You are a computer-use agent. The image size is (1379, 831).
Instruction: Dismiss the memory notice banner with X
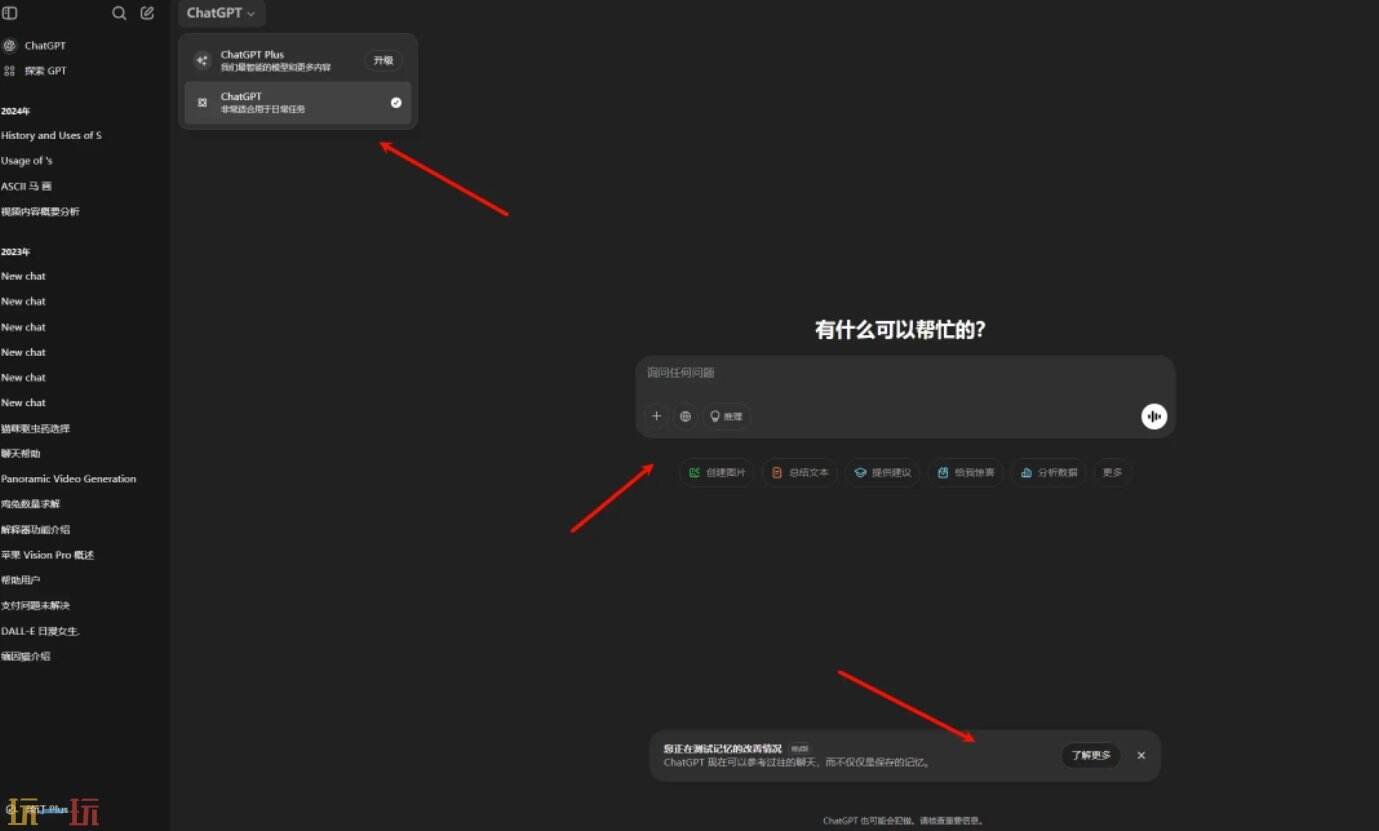[1141, 755]
